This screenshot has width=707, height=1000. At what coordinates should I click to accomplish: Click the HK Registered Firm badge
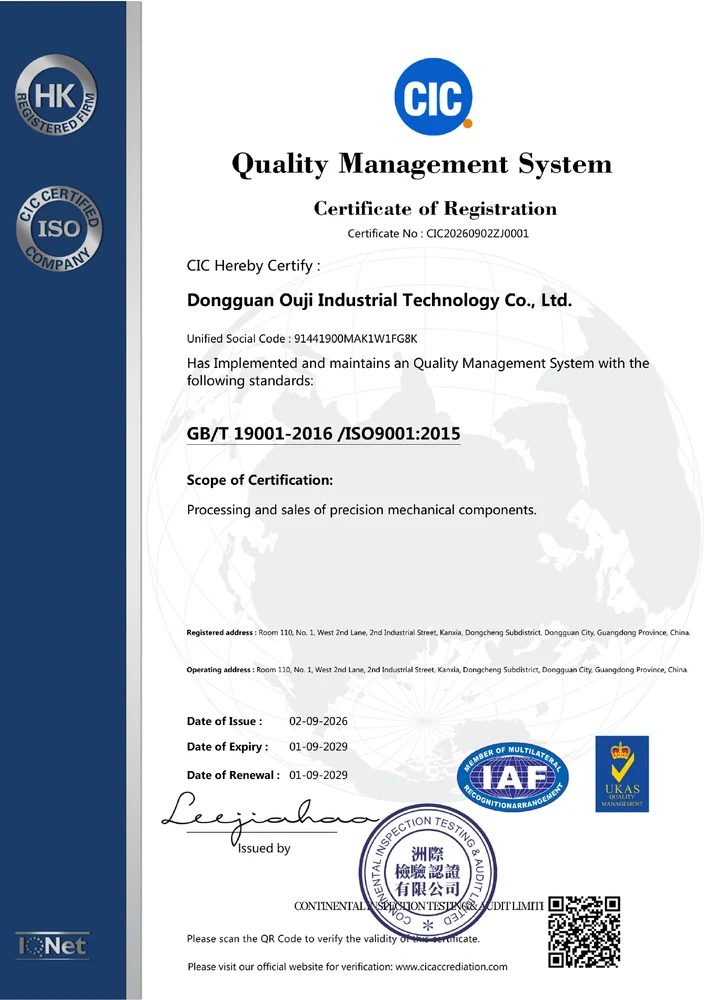(x=56, y=95)
